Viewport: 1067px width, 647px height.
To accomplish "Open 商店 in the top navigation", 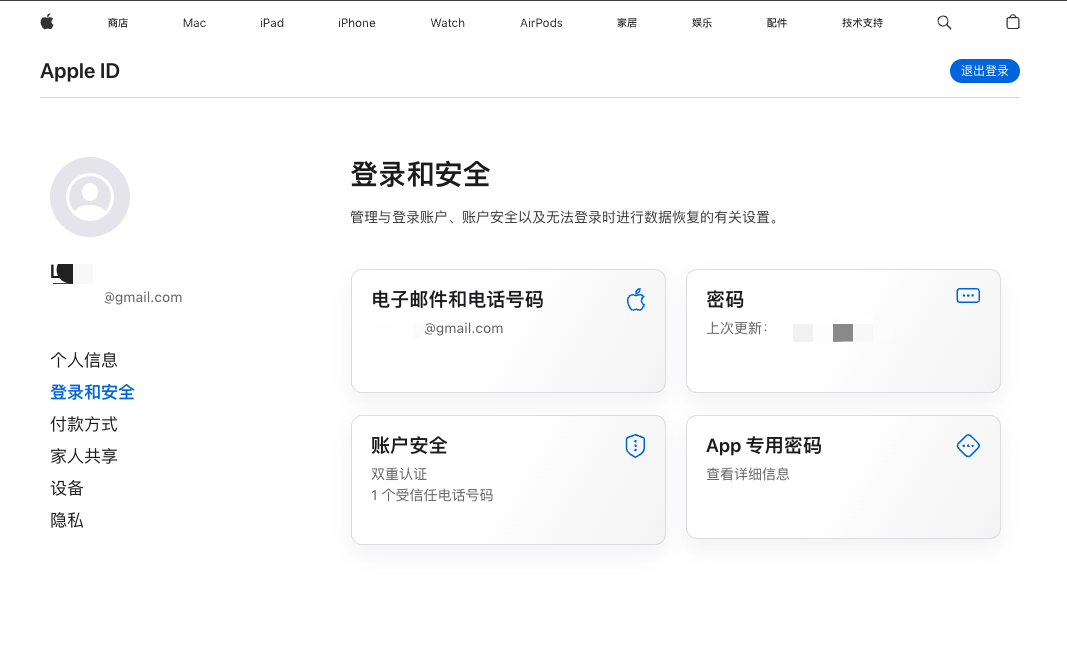I will coord(118,23).
